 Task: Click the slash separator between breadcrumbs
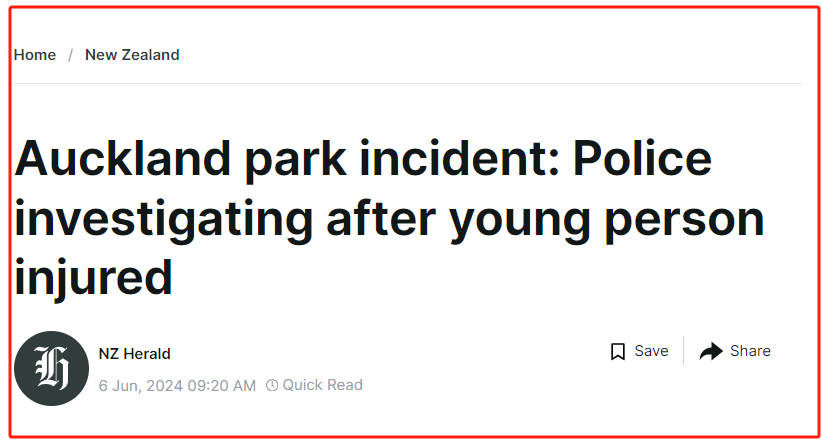70,55
